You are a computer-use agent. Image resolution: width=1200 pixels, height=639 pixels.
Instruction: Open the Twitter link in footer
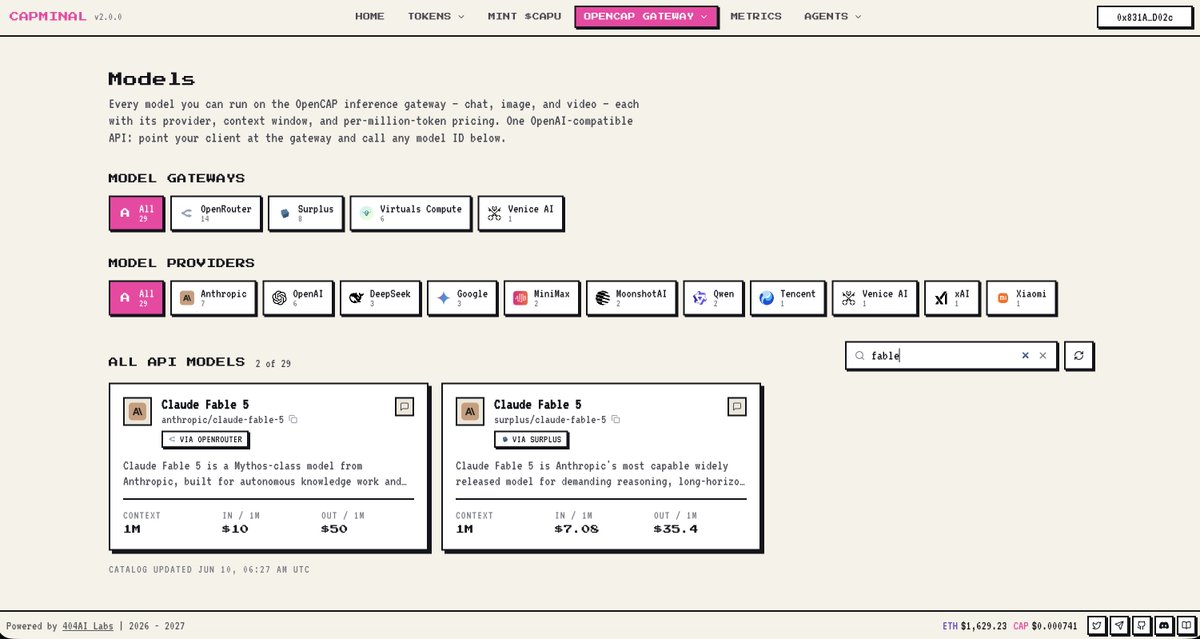click(1097, 626)
